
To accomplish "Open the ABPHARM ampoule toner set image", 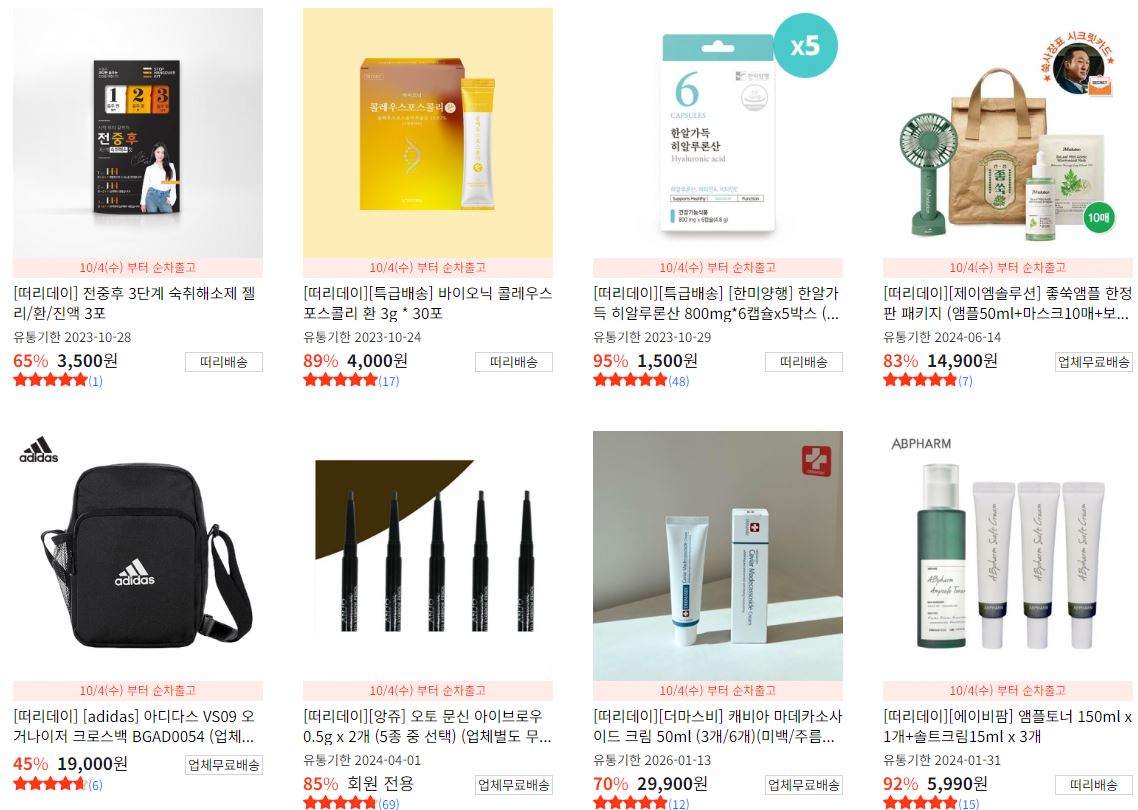I will tap(1007, 556).
